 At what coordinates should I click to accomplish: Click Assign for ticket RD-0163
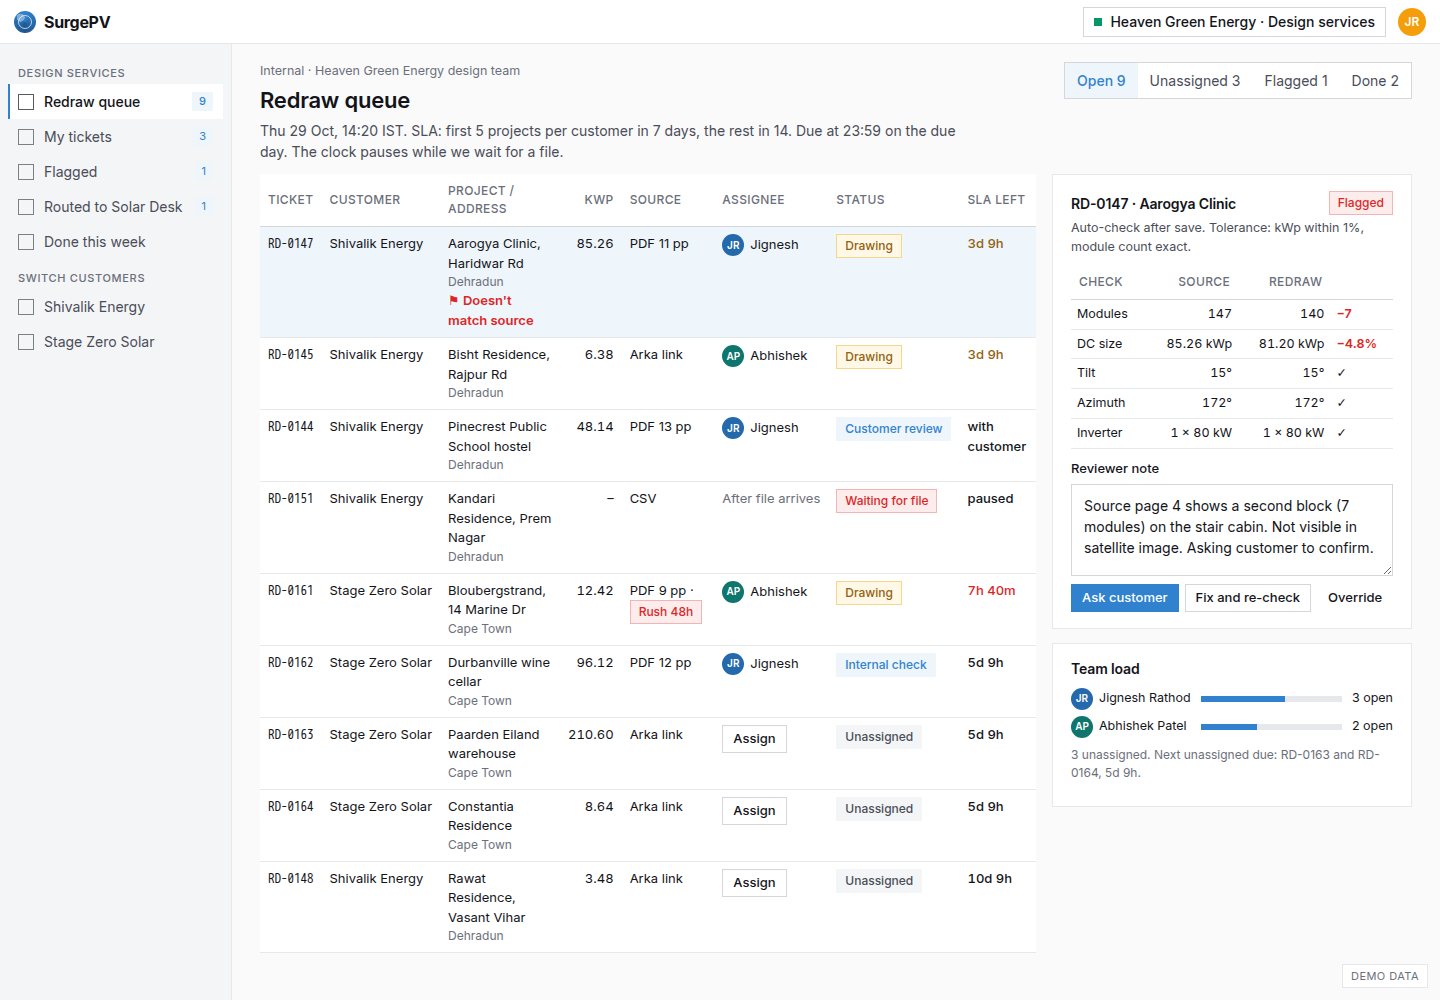pos(754,739)
